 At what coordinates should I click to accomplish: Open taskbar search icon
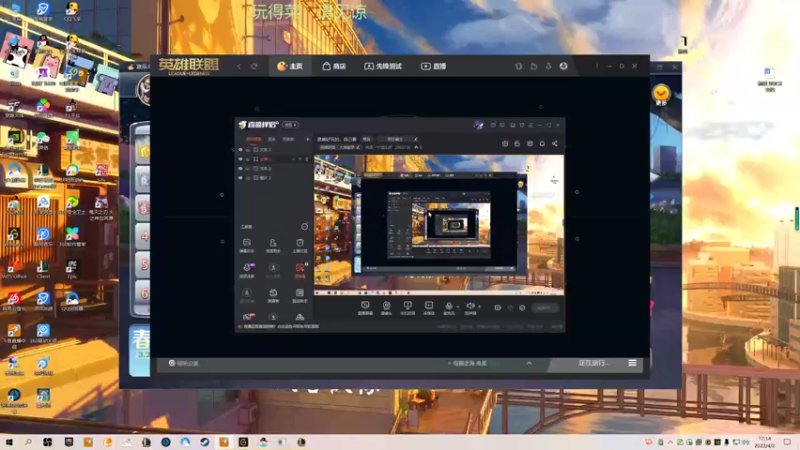click(28, 442)
